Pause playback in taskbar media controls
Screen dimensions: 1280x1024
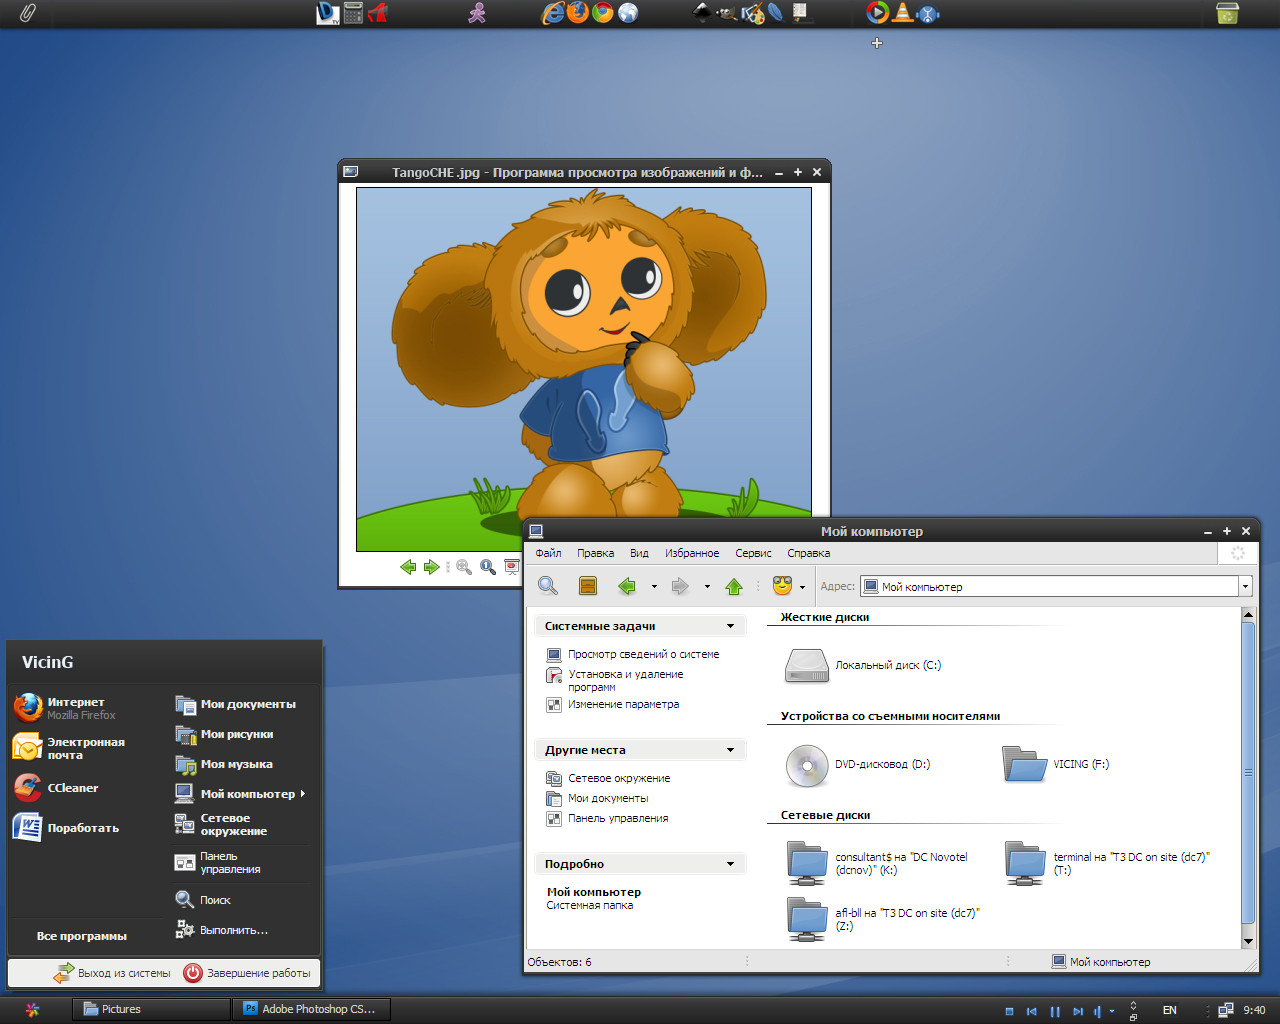coord(1055,1011)
